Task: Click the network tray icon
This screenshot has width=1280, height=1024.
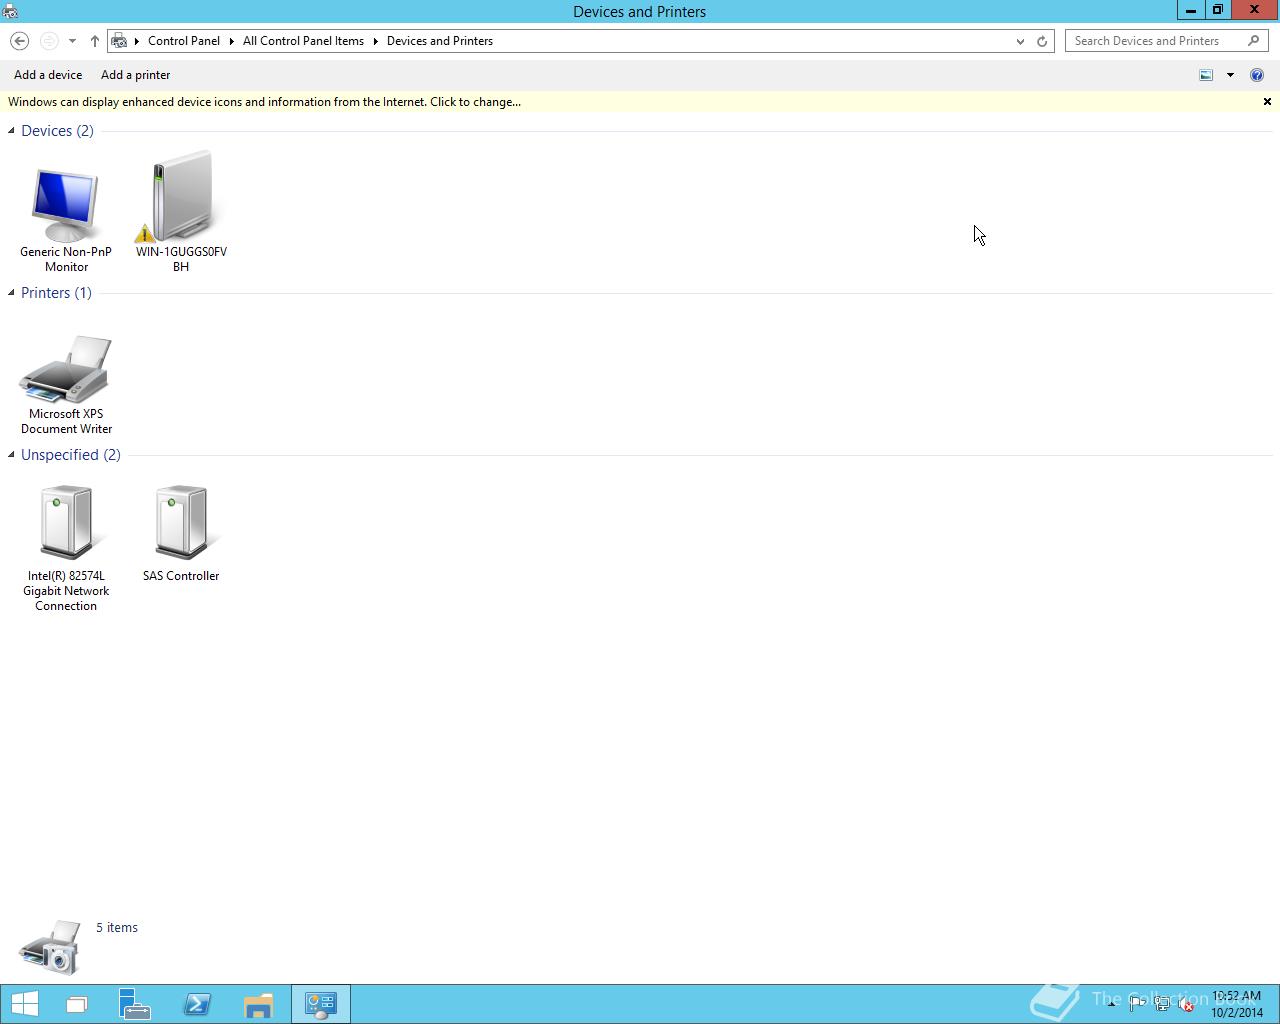Action: click(1162, 1004)
